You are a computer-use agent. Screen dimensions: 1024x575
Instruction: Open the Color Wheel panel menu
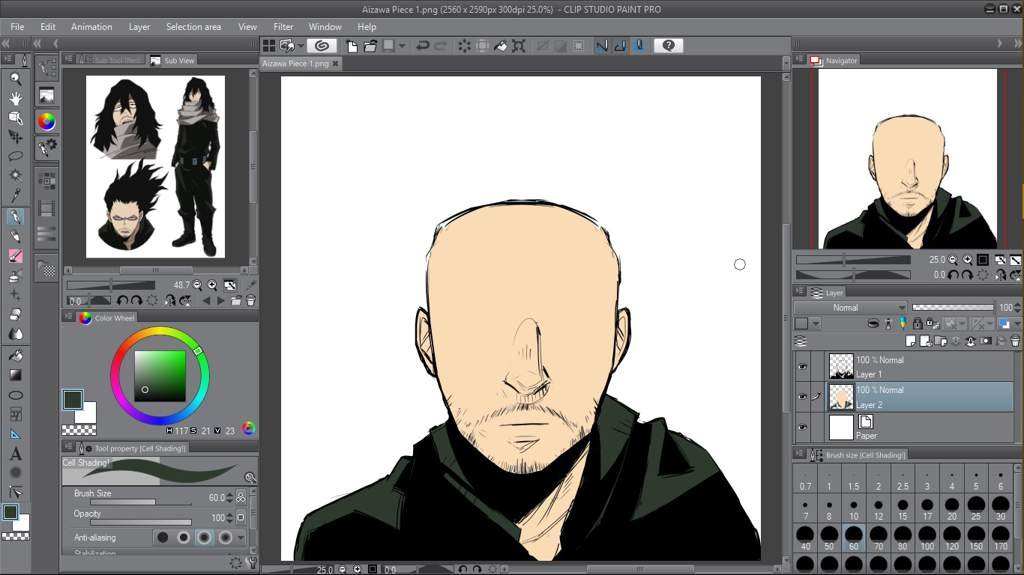[69, 317]
